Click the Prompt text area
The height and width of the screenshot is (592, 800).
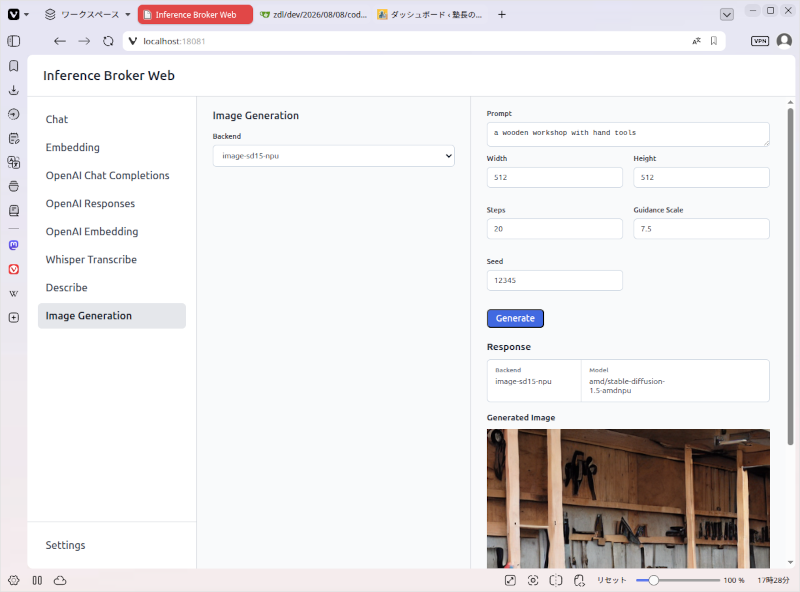(628, 134)
